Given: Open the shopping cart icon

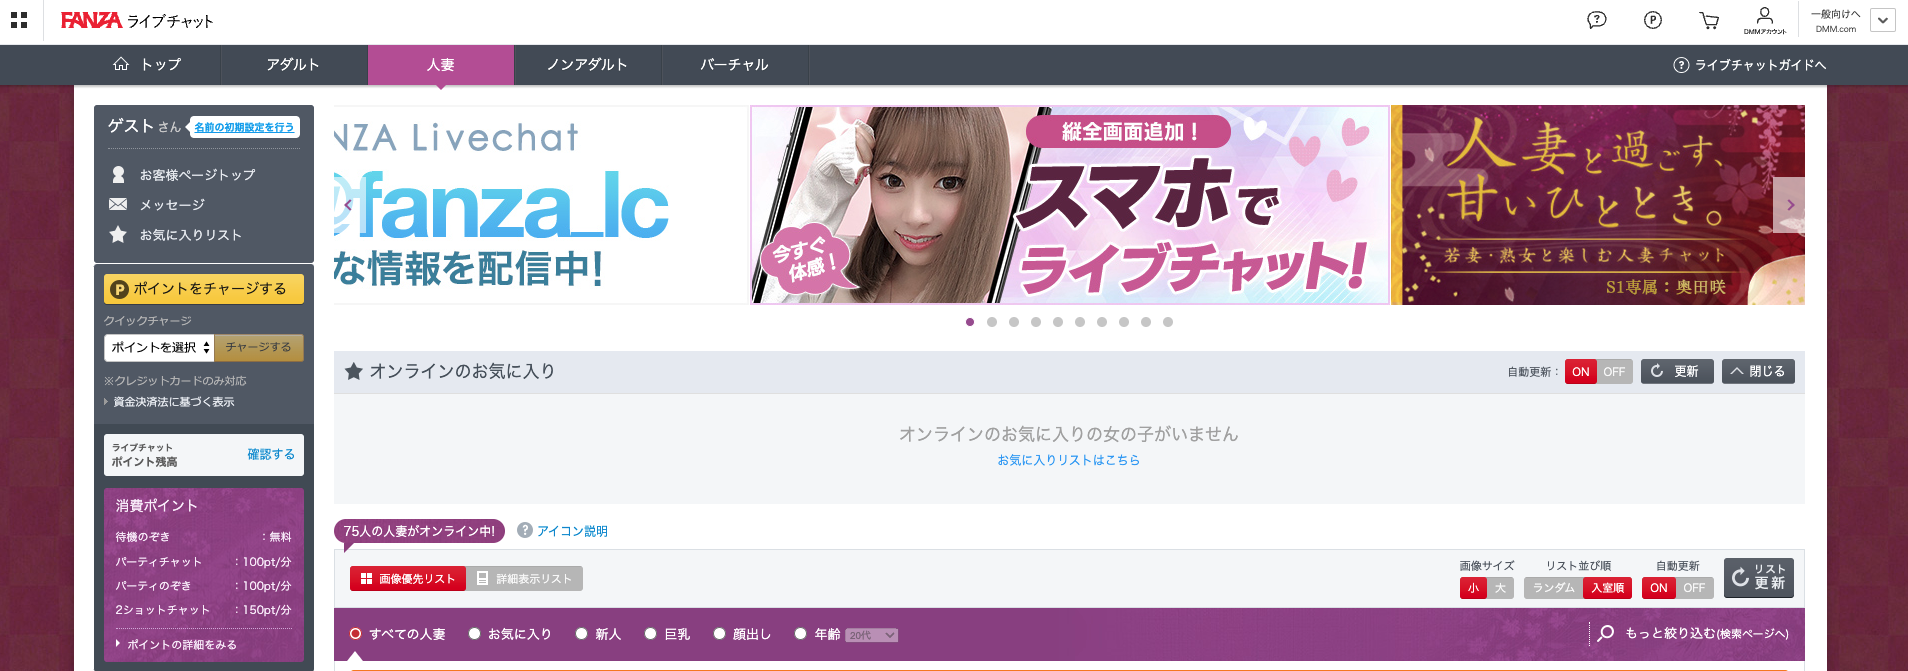Looking at the screenshot, I should tap(1709, 20).
